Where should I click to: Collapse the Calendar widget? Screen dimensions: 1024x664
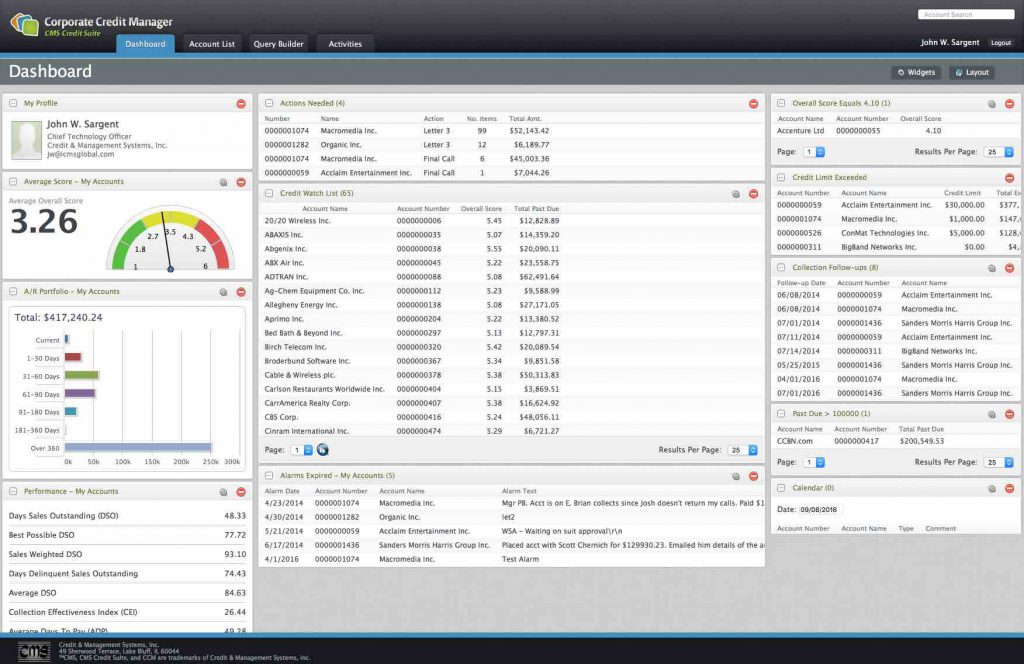pos(781,488)
